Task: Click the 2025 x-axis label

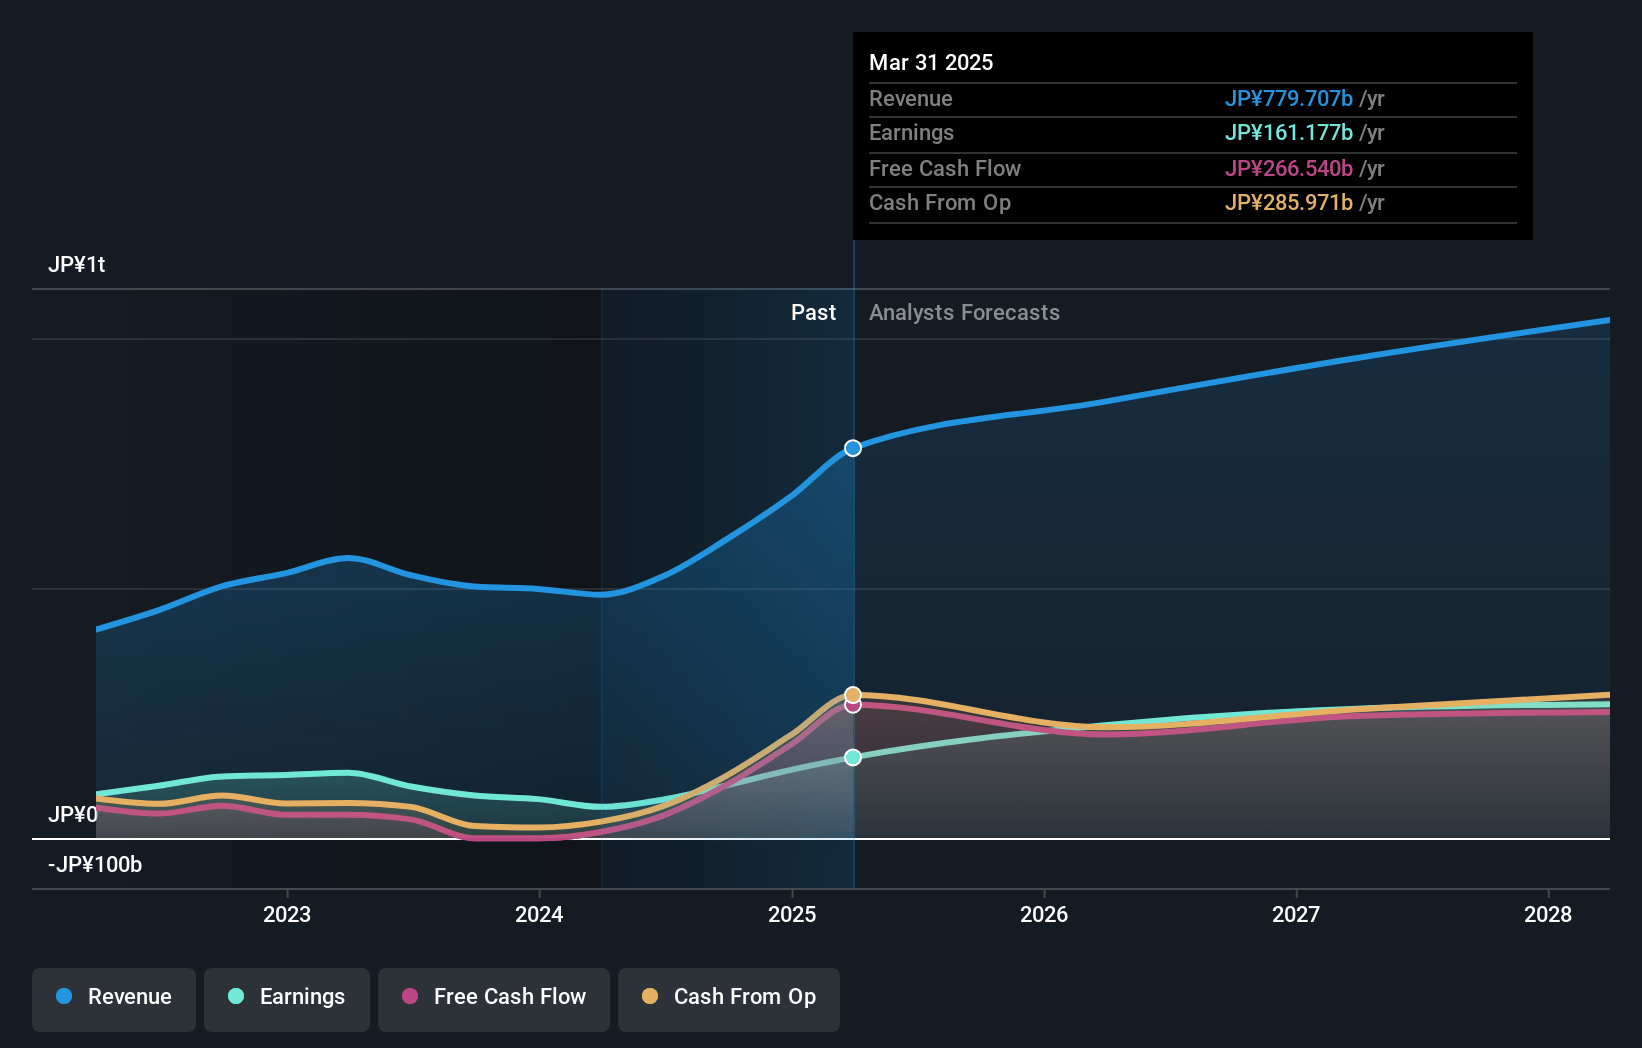Action: click(792, 914)
